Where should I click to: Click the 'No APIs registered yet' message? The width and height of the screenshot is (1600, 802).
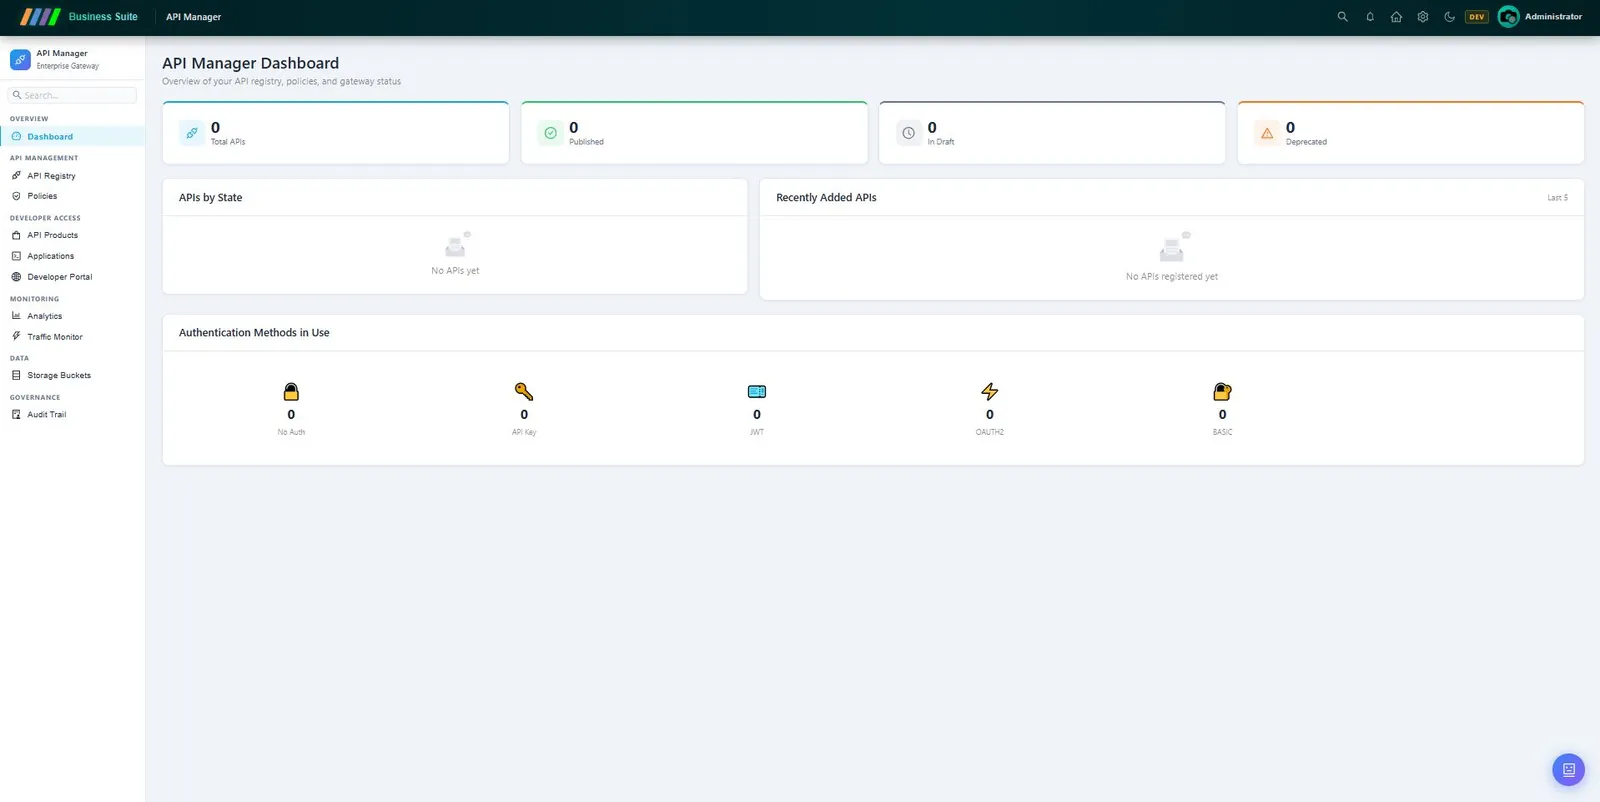[1172, 277]
